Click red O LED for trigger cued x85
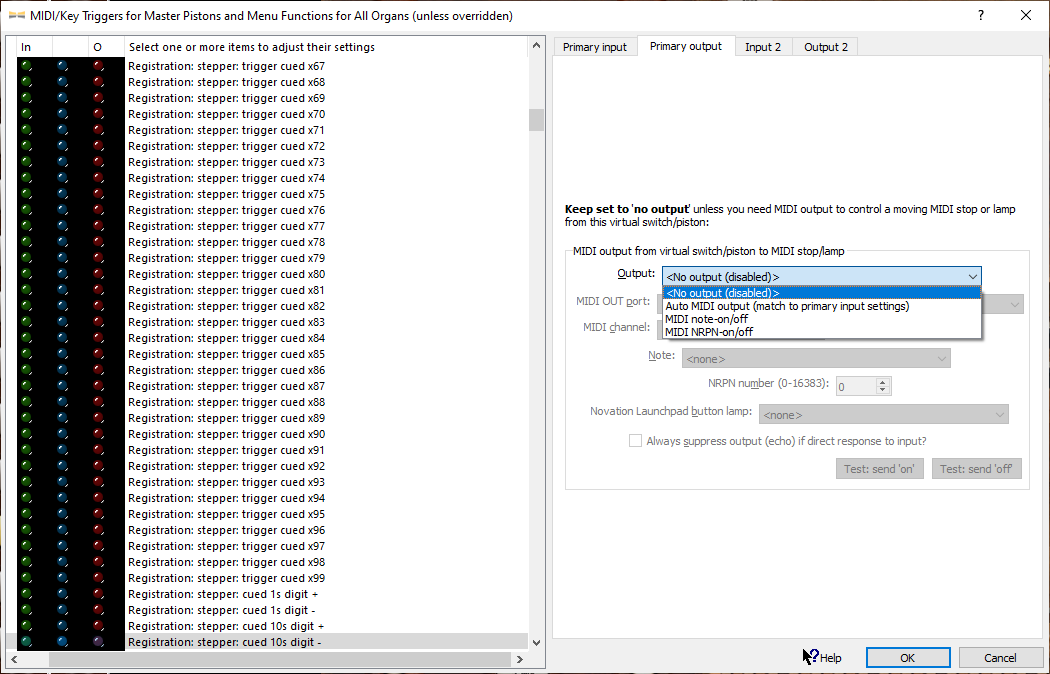 98,354
